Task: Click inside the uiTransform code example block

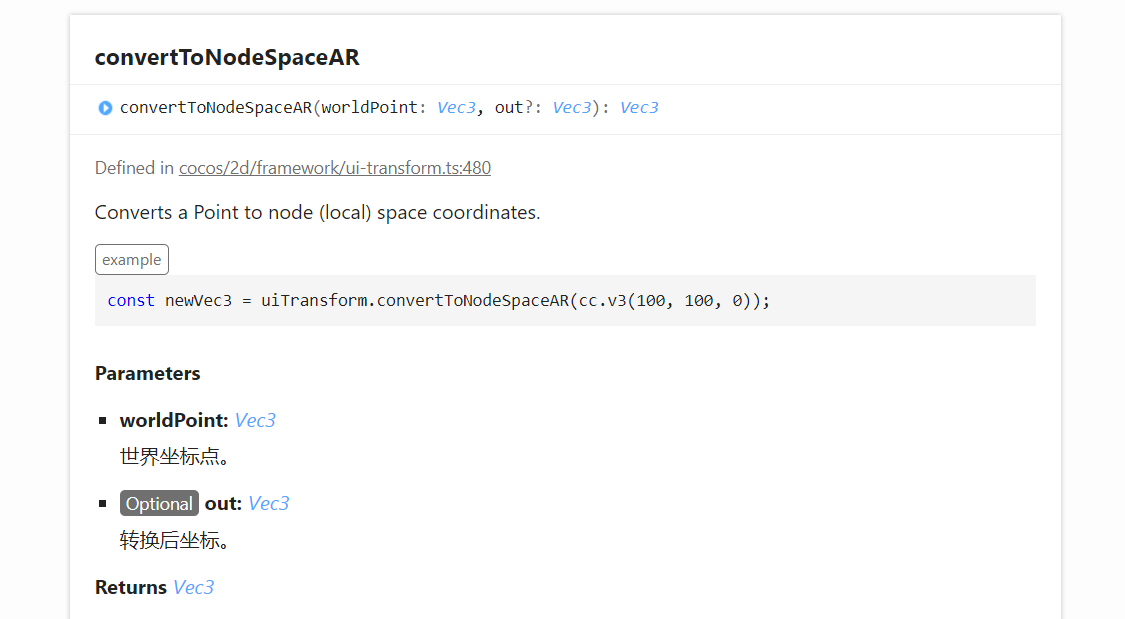Action: point(565,300)
